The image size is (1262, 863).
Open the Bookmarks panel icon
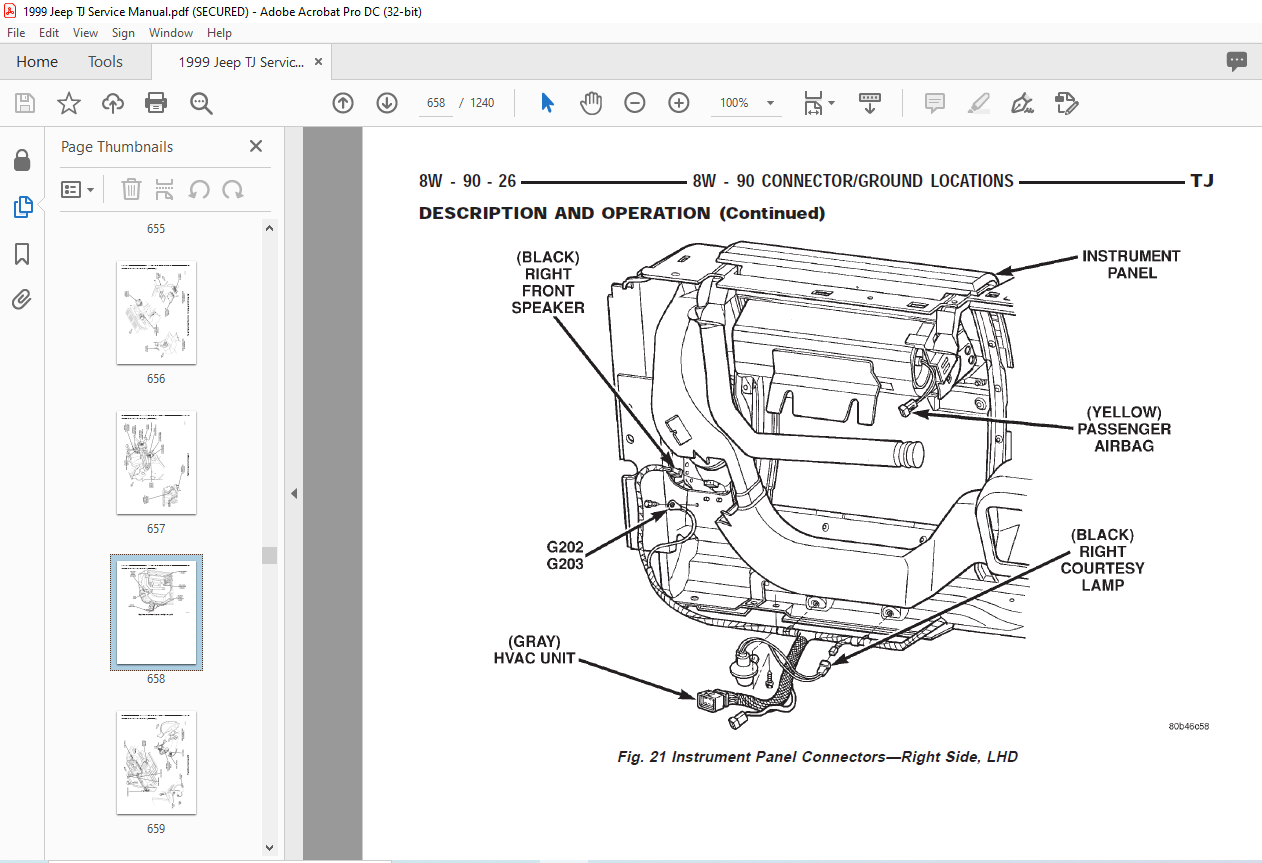pyautogui.click(x=22, y=254)
